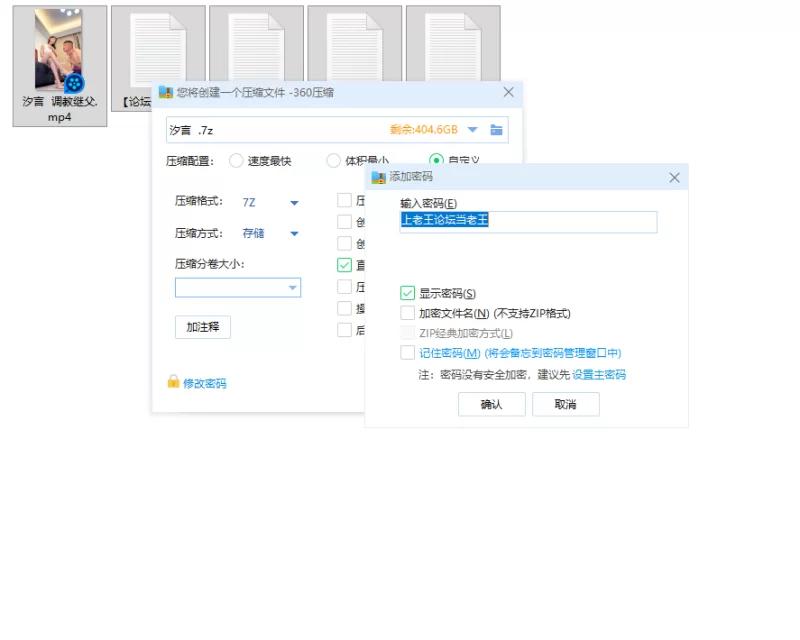The image size is (800, 640).
Task: Expand the 压缩格式 7Z dropdown
Action: coord(294,203)
